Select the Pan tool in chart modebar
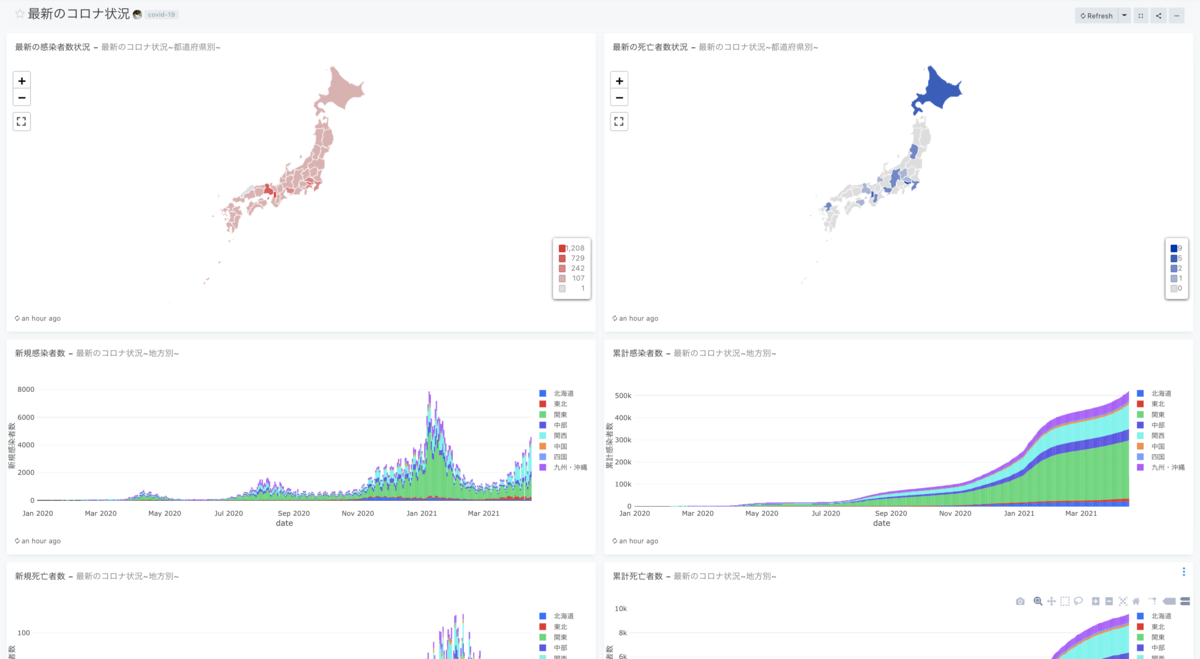This screenshot has height=659, width=1200. pos(1051,601)
